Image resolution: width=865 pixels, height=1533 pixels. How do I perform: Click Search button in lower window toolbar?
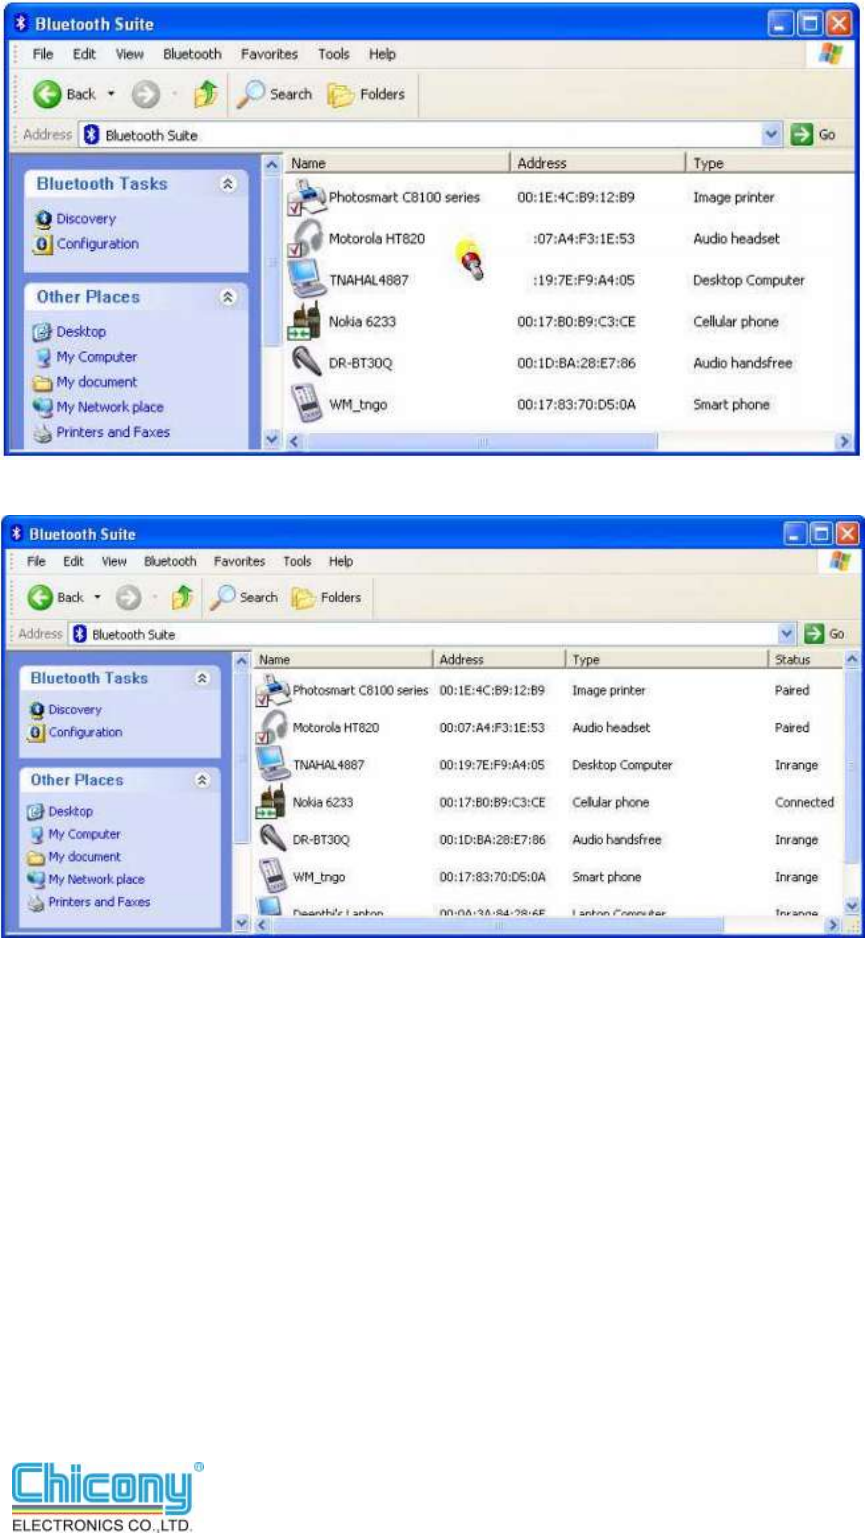point(245,597)
